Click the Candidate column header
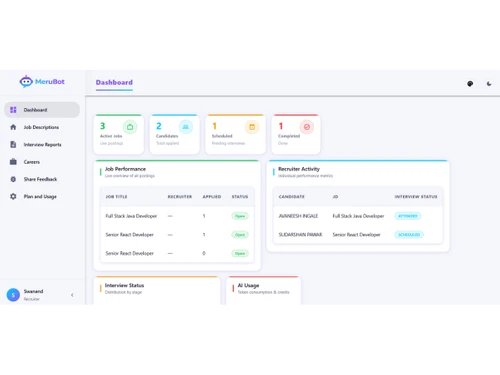Viewport: 500px width, 375px height. click(292, 197)
